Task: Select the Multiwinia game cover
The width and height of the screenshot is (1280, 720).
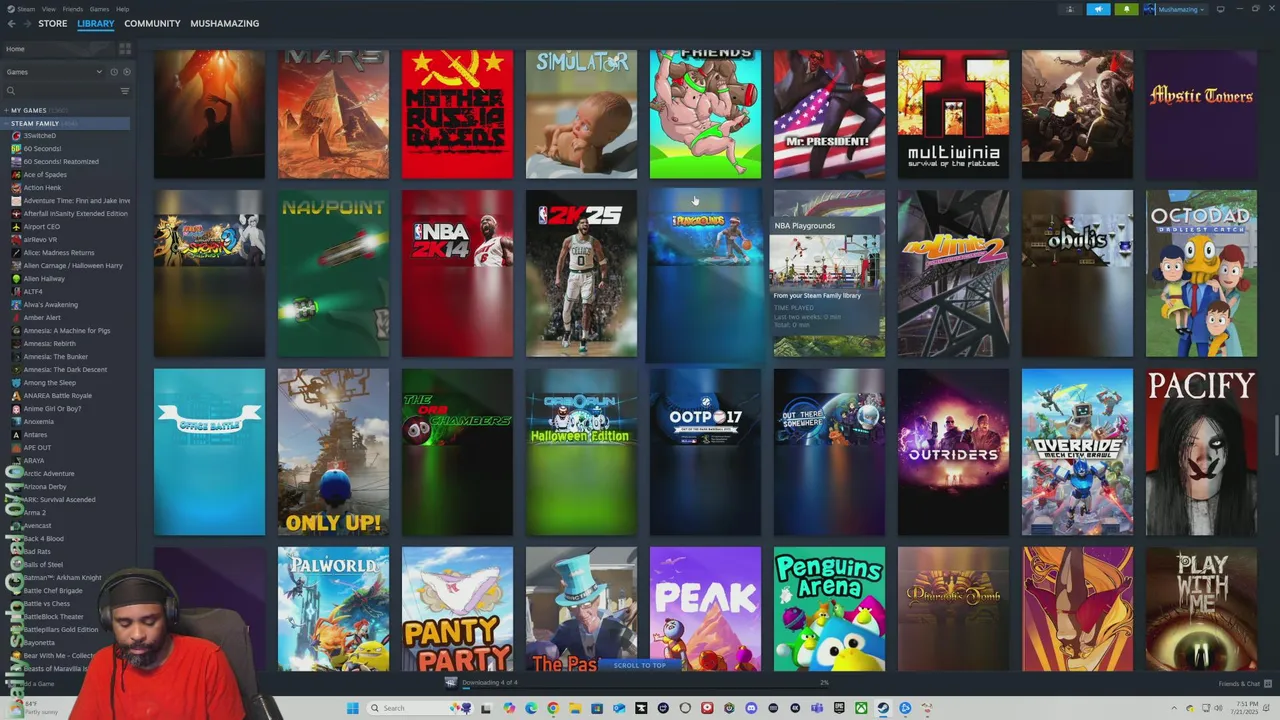Action: pos(953,114)
